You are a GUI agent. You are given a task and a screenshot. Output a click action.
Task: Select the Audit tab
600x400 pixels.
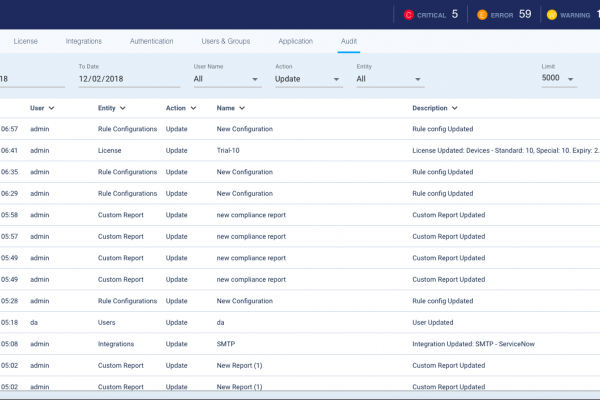[349, 41]
